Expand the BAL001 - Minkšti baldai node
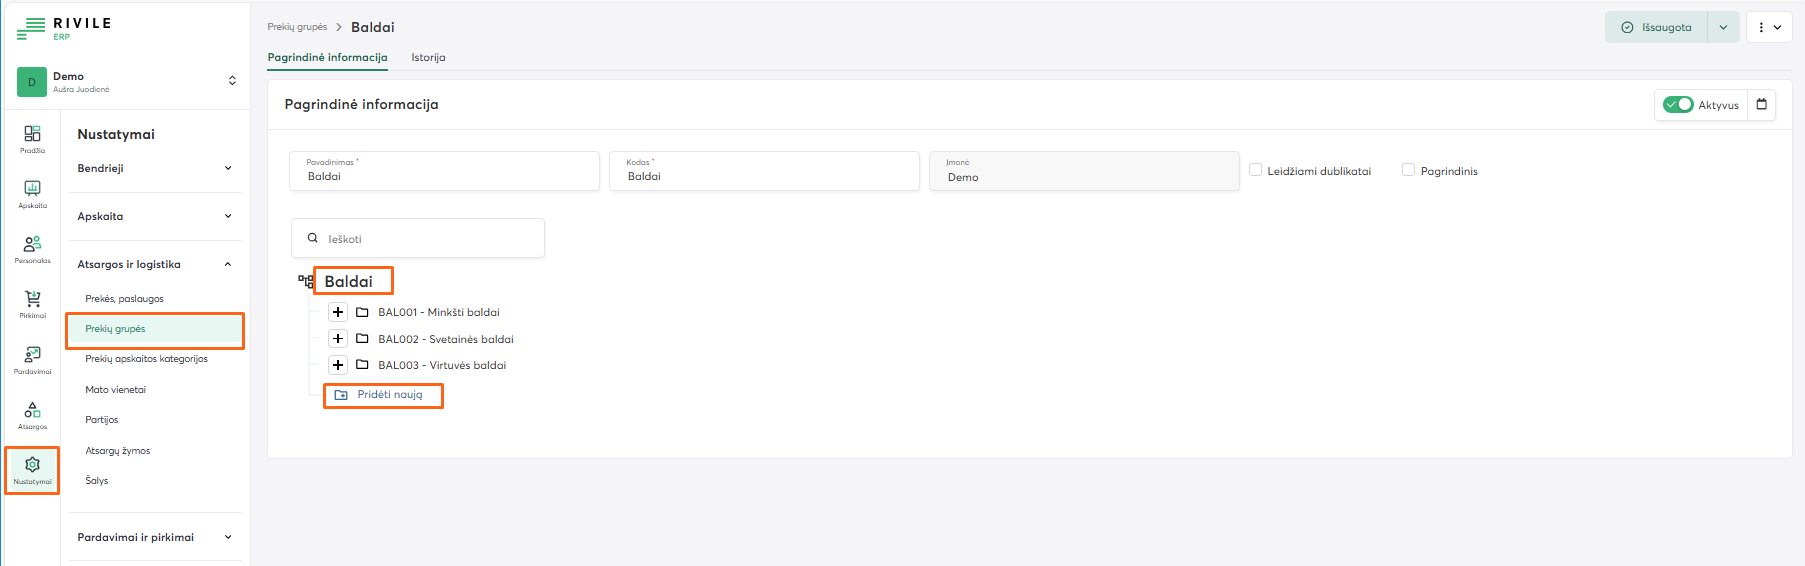 pyautogui.click(x=338, y=312)
